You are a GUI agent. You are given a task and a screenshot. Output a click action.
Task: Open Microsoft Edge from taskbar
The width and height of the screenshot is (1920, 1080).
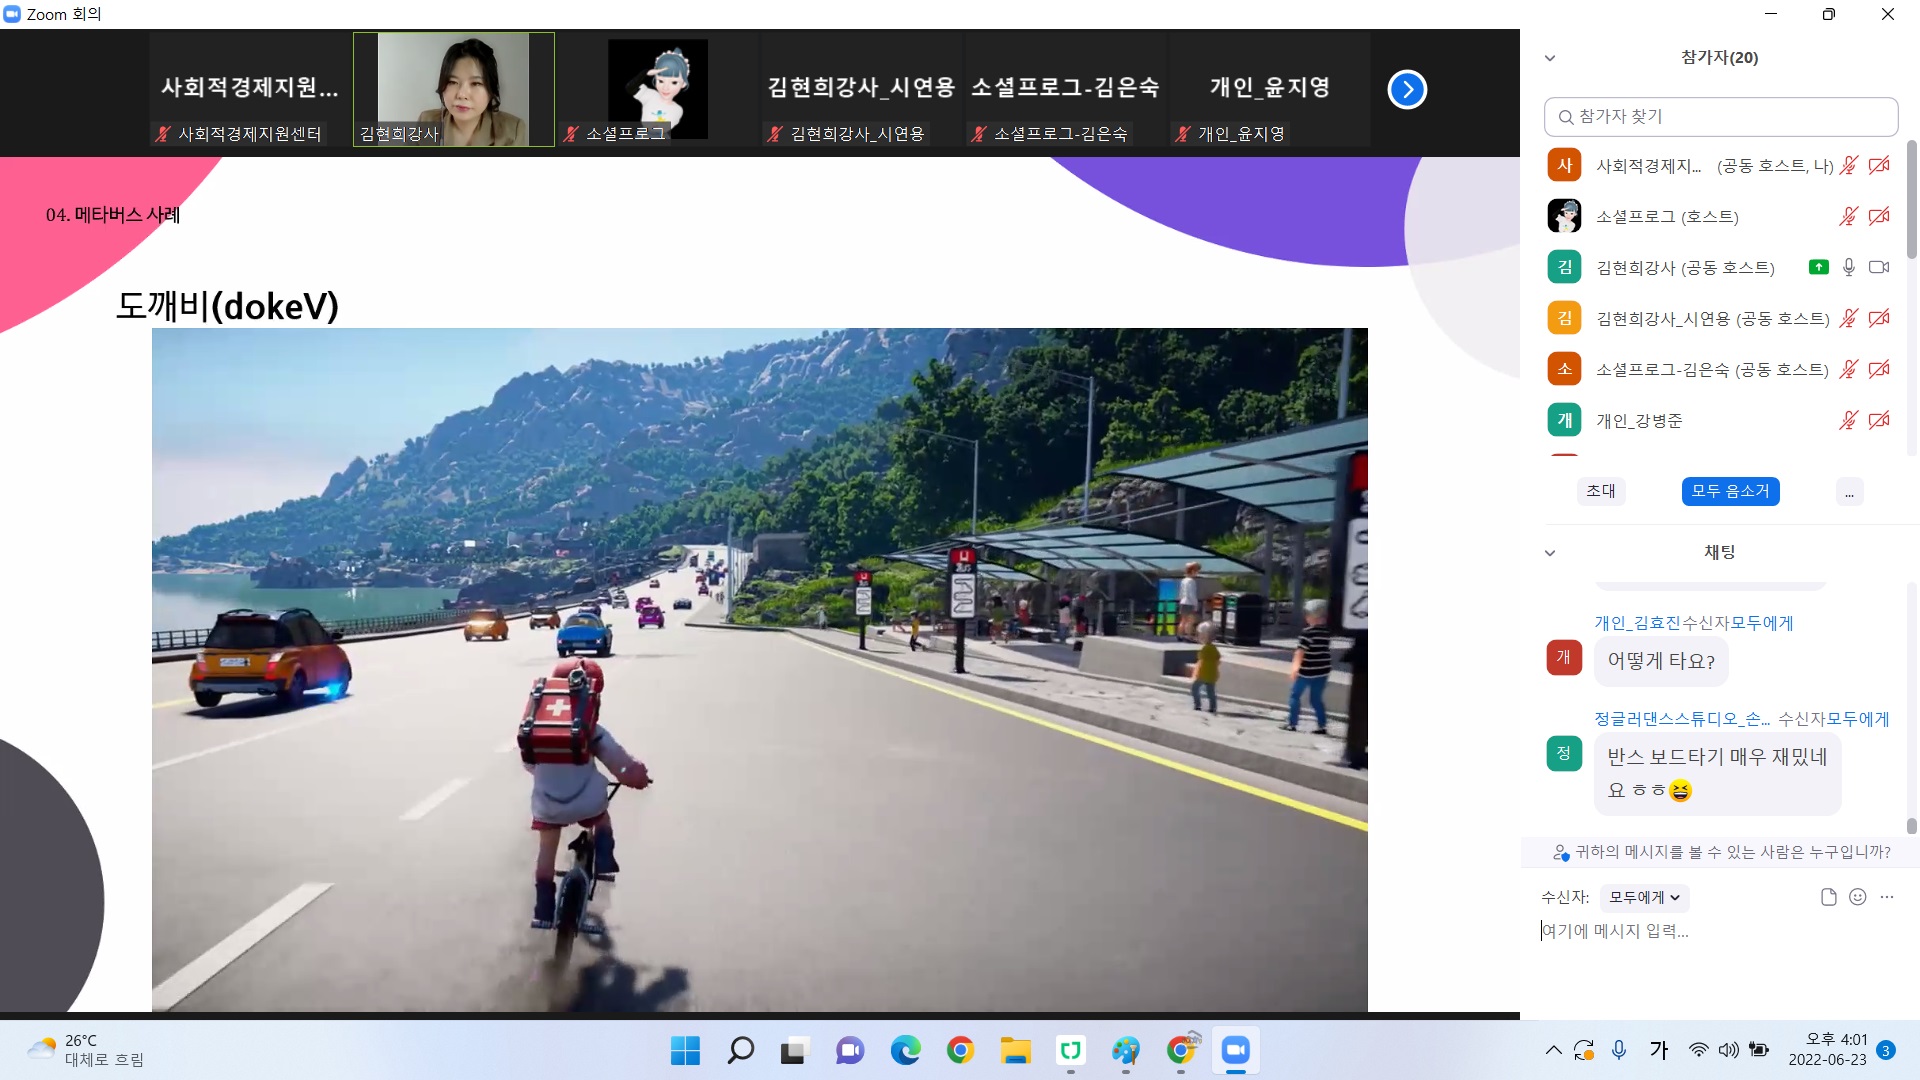click(x=905, y=1051)
